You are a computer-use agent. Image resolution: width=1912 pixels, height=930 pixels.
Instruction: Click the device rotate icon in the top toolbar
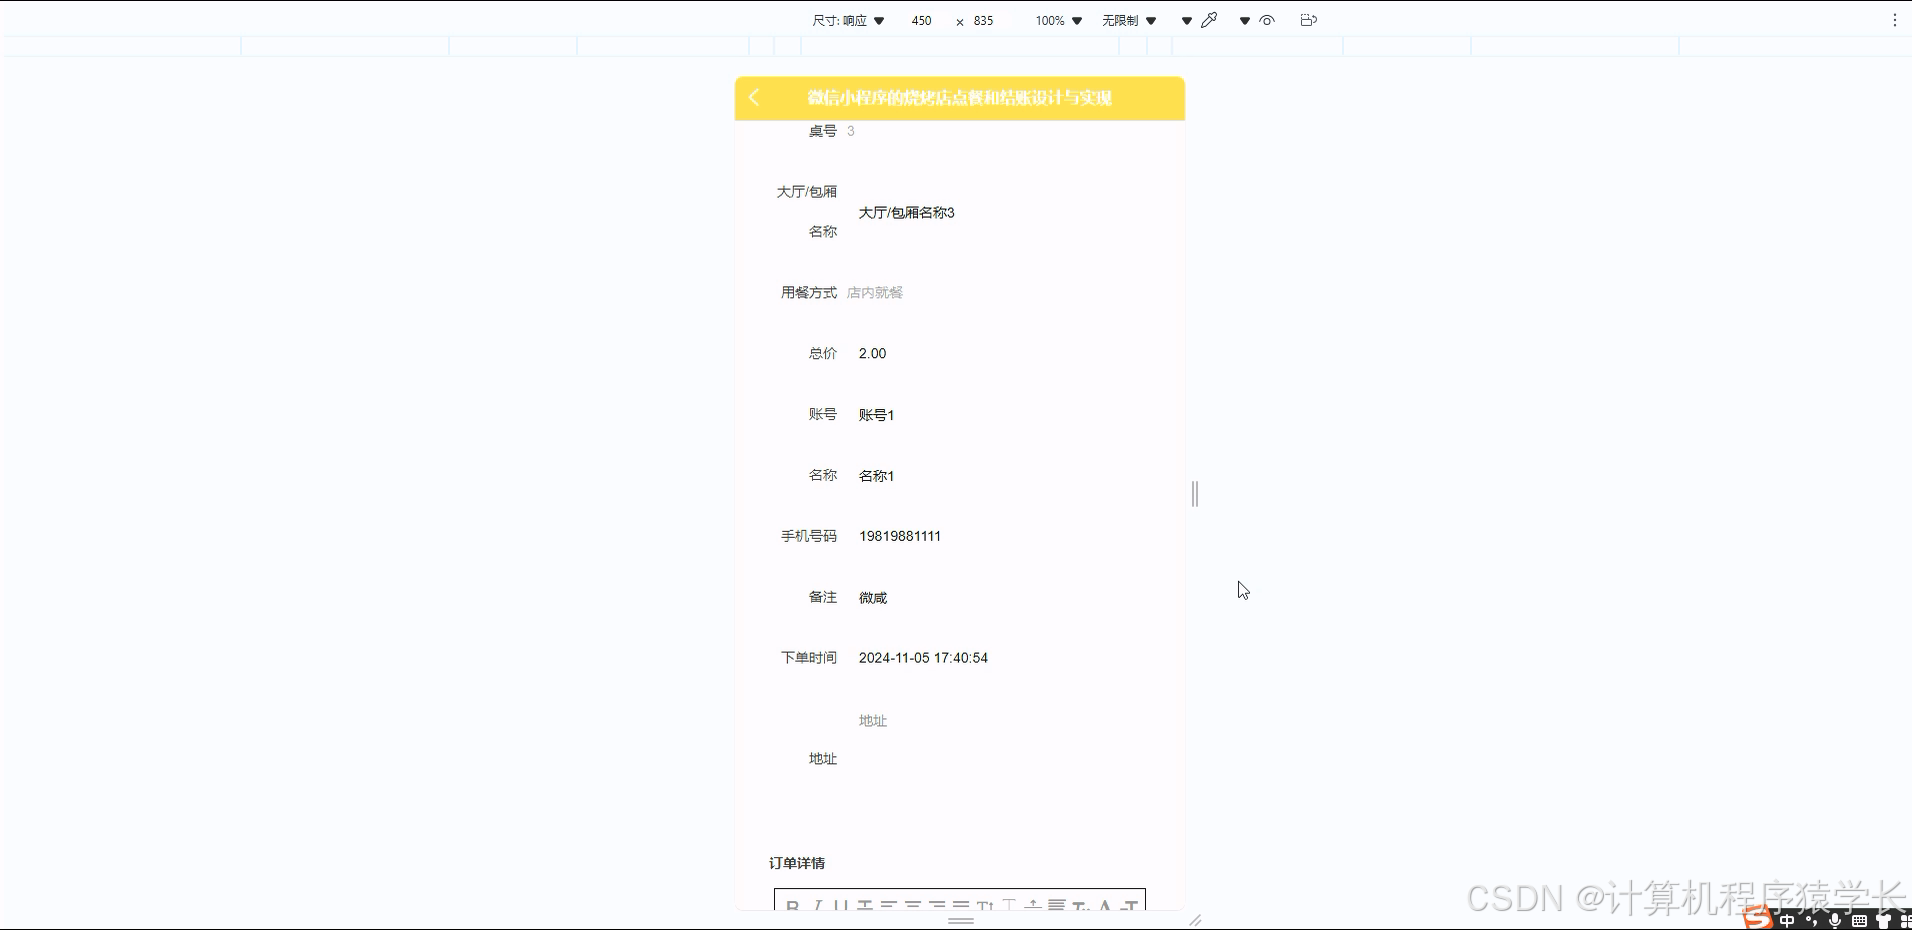click(x=1309, y=20)
